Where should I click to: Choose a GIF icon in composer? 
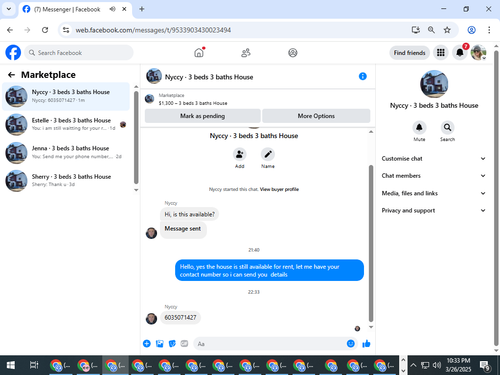[184, 344]
